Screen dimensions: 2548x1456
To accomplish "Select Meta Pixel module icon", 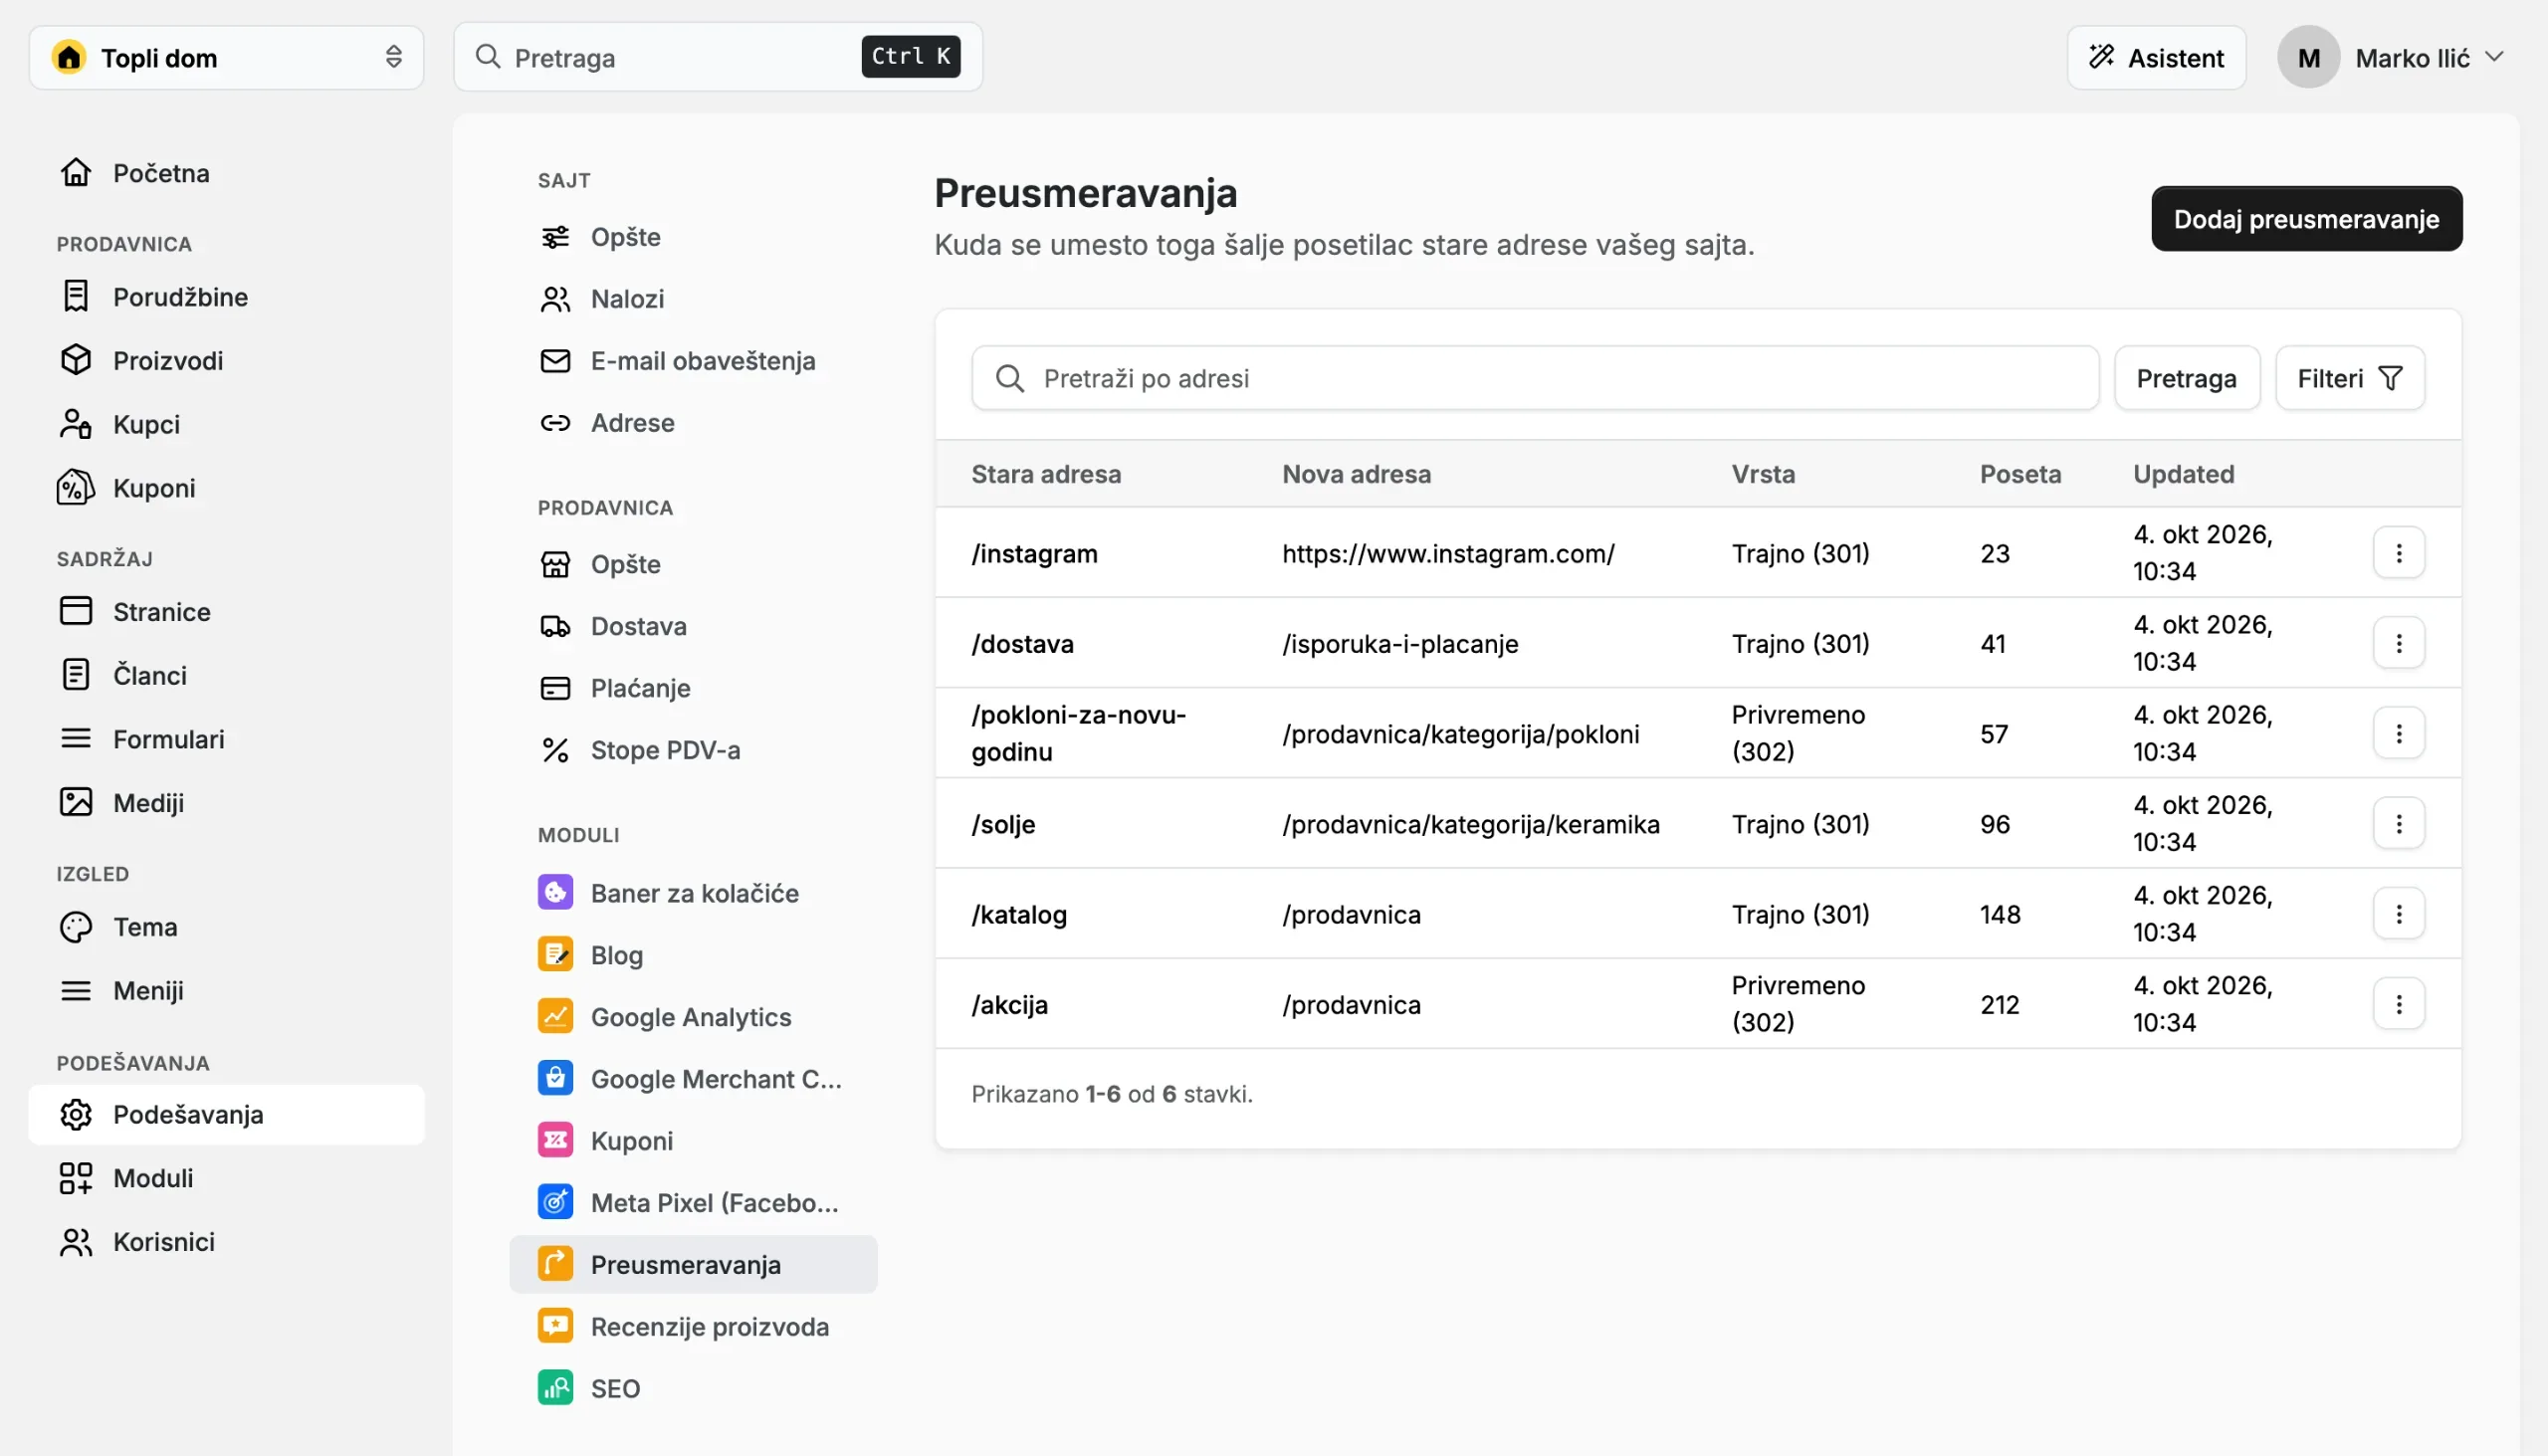I will pos(555,1202).
